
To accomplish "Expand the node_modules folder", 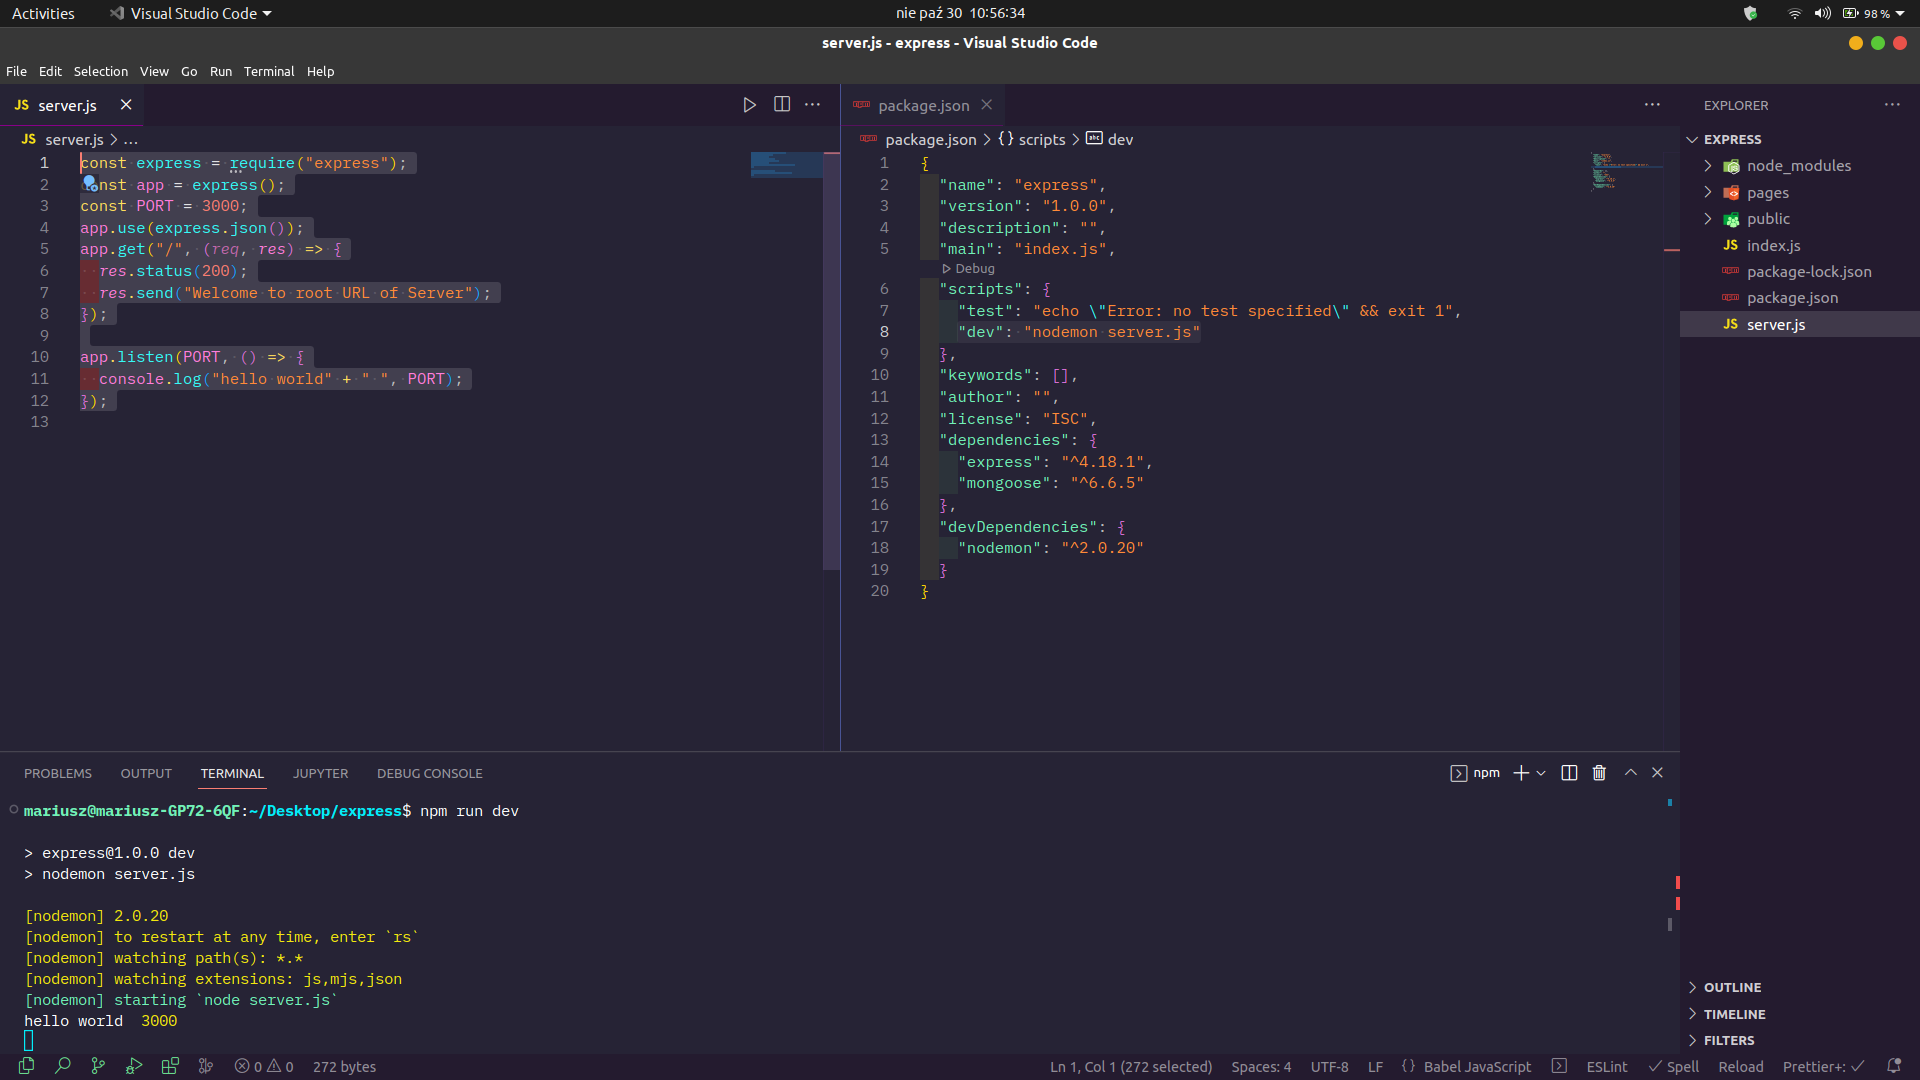I will [x=1798, y=166].
